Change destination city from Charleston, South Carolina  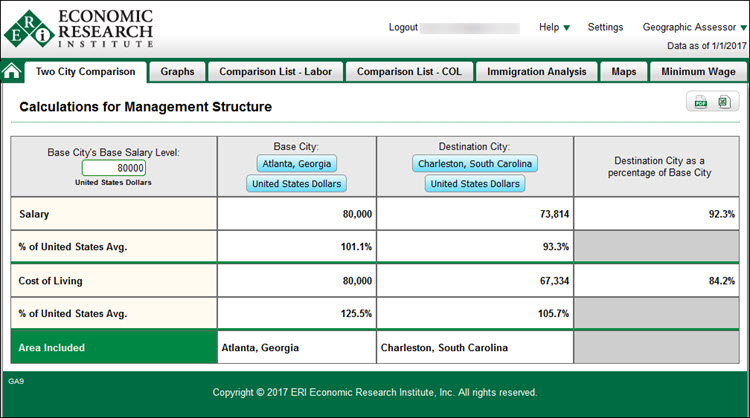(x=475, y=164)
